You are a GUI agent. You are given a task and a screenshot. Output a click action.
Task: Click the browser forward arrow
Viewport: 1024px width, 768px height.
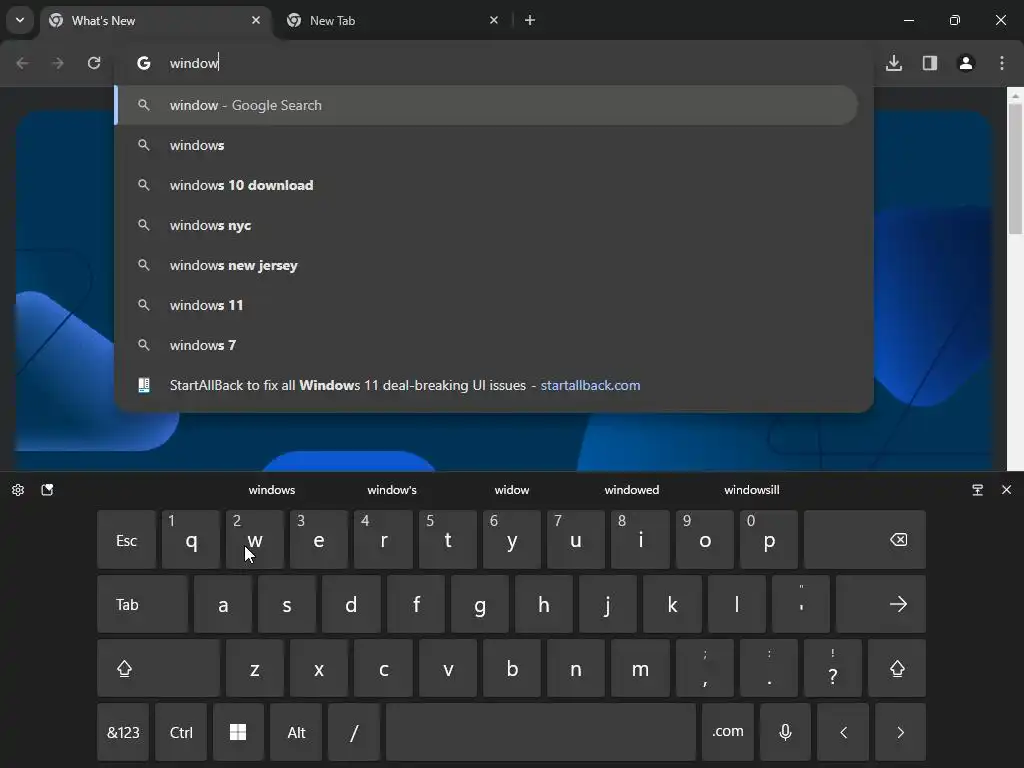coord(57,63)
